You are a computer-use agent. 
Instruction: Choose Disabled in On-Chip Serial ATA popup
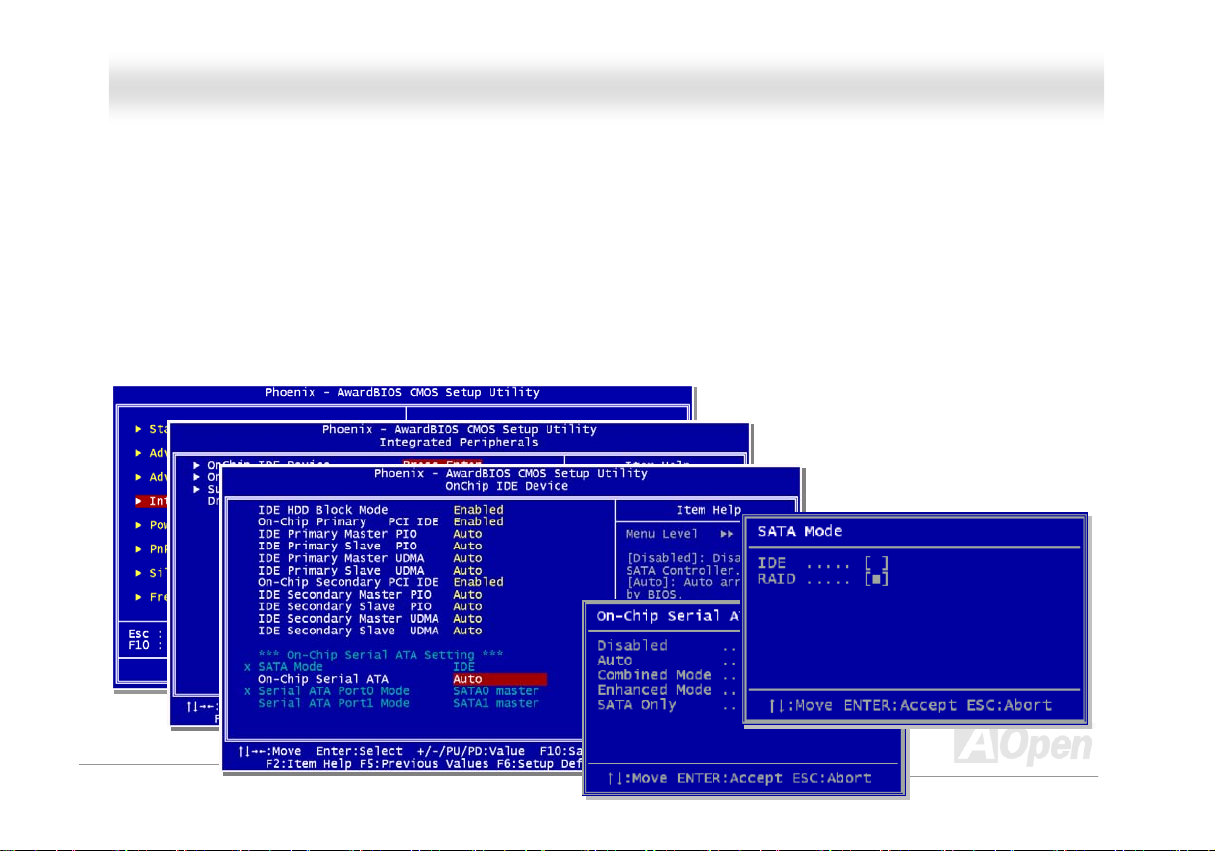pyautogui.click(x=632, y=646)
